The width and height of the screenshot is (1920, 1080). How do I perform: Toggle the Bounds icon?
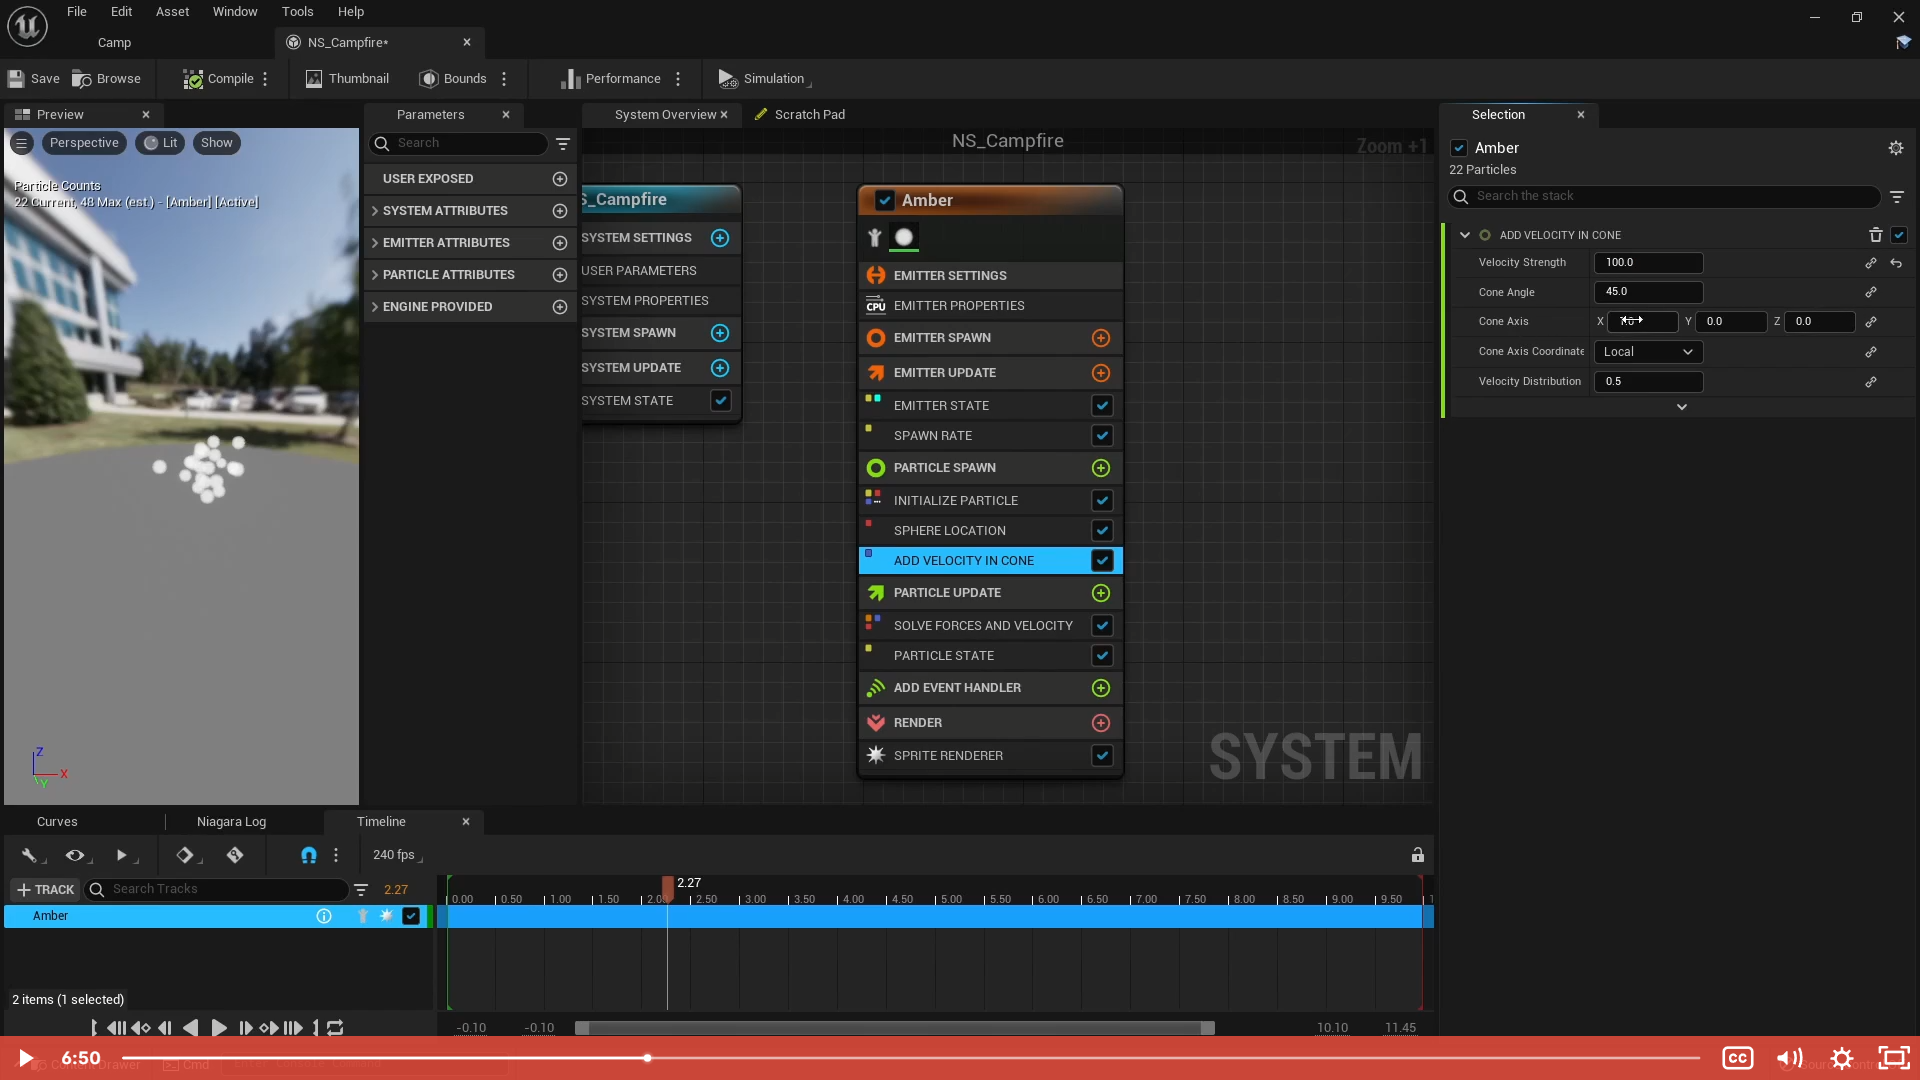point(429,79)
